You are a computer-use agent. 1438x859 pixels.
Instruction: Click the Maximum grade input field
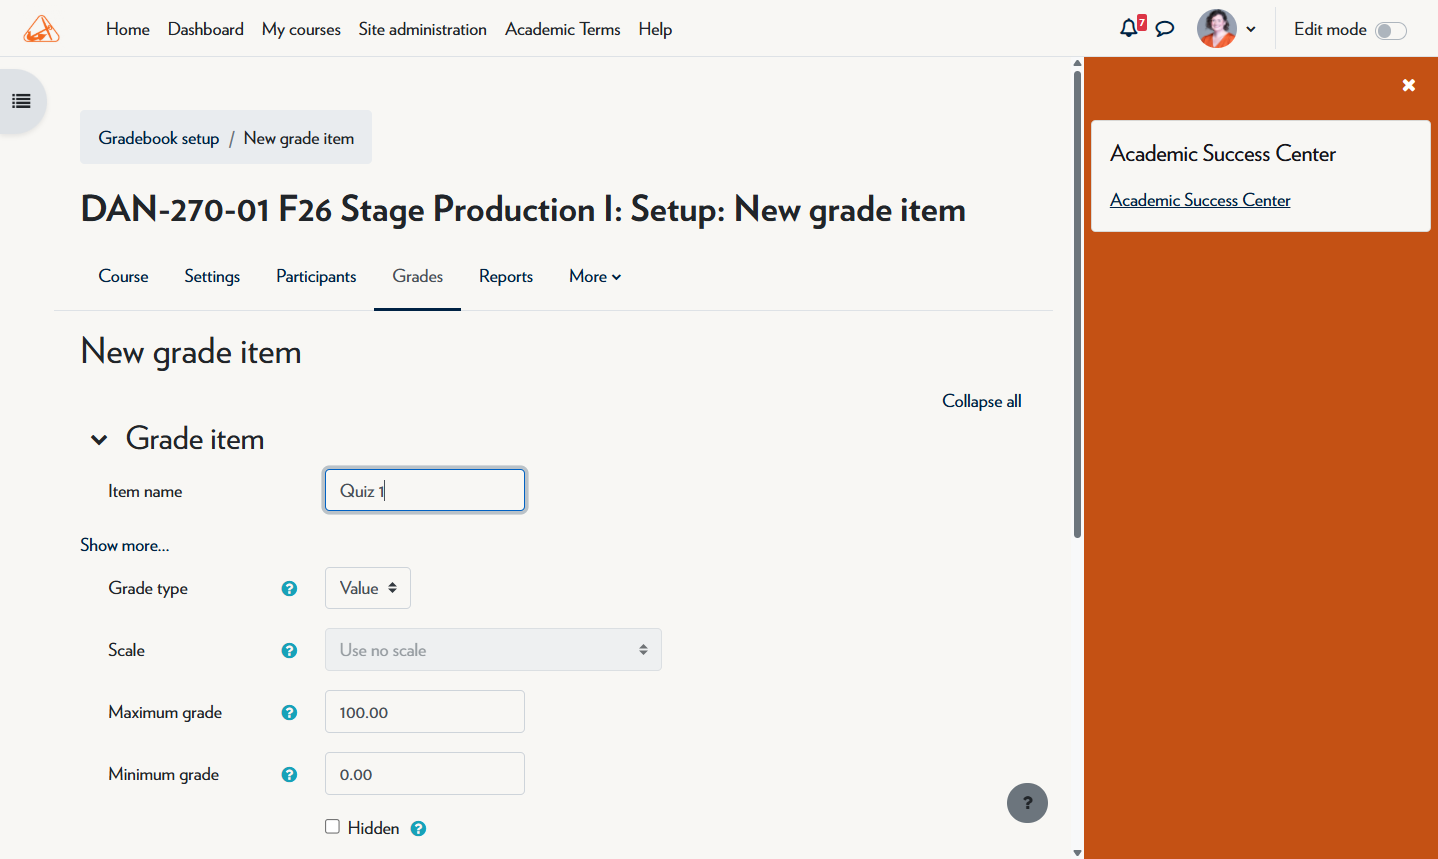[425, 712]
